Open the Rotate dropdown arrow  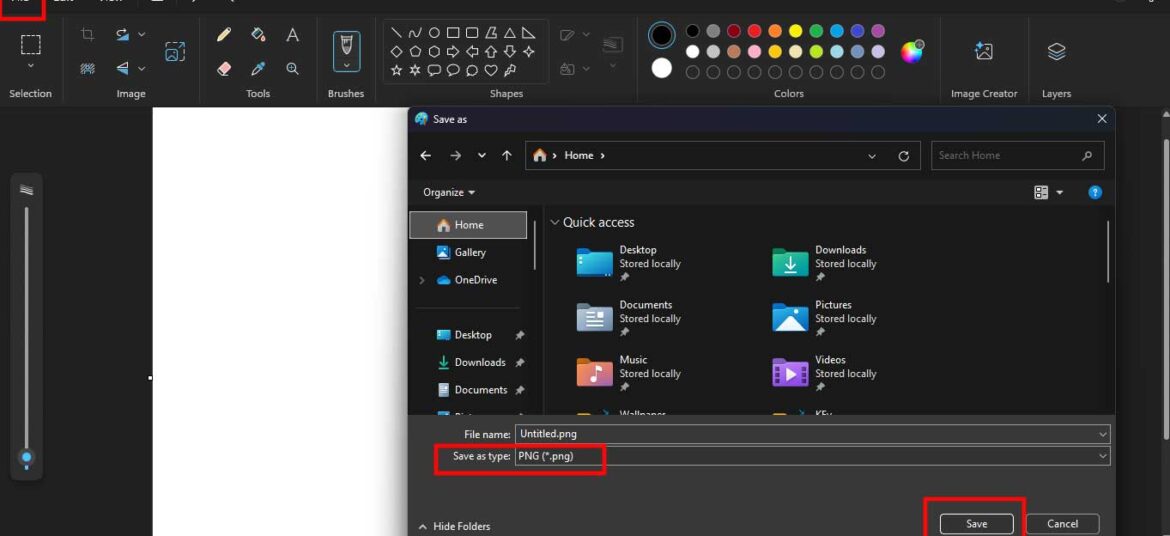coord(142,34)
